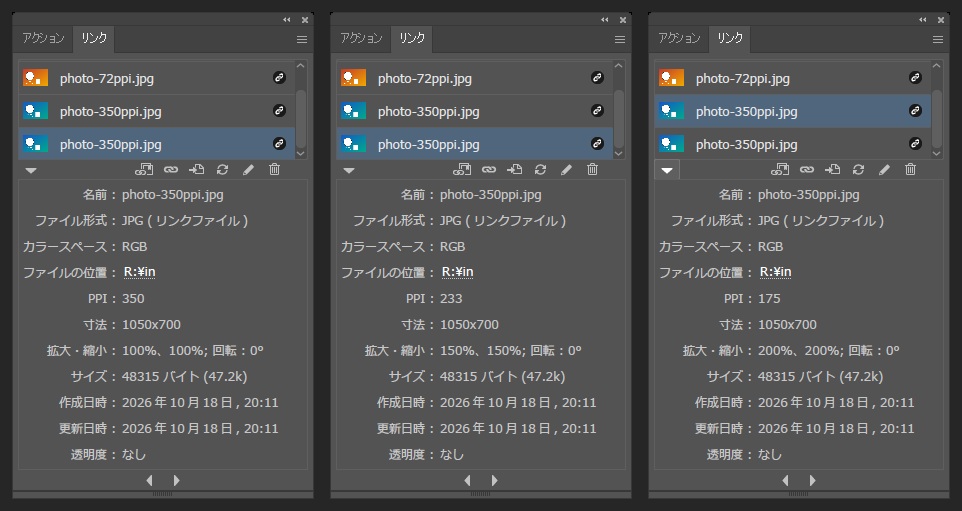Click scroll up arrow of left panel list

pos(301,66)
